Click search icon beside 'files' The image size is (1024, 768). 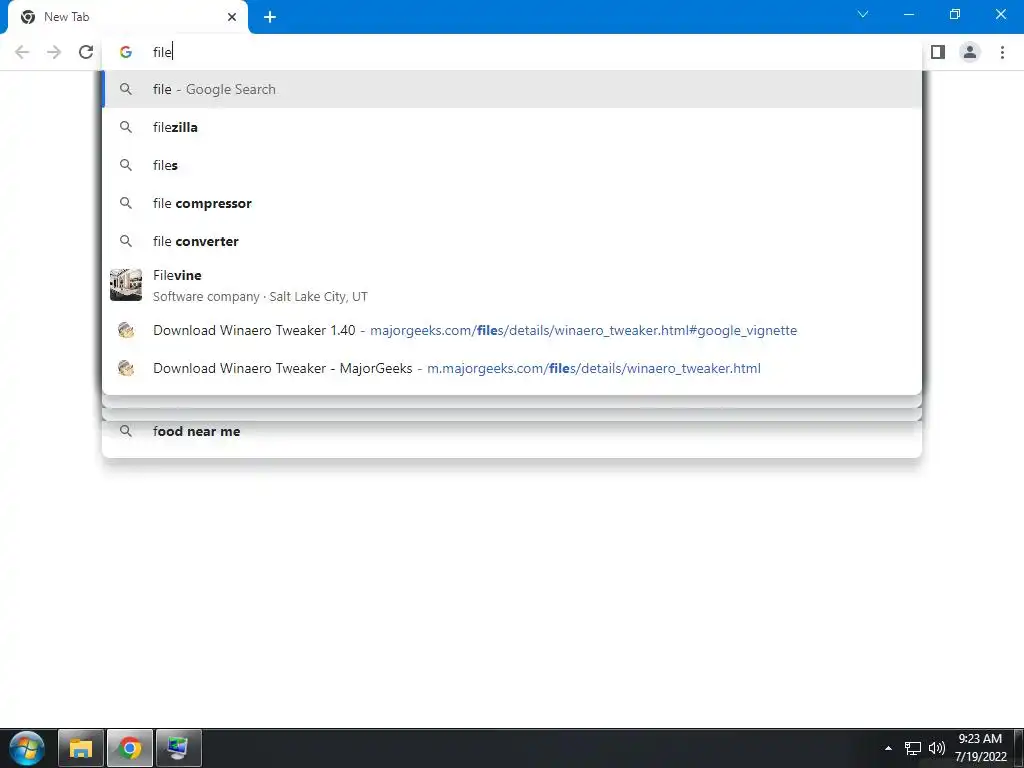126,165
